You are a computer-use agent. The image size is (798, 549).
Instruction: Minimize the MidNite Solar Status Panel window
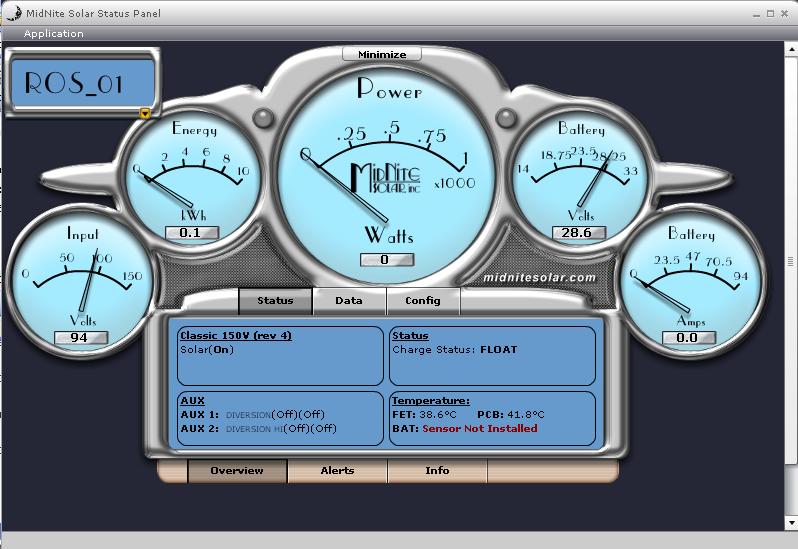point(757,14)
